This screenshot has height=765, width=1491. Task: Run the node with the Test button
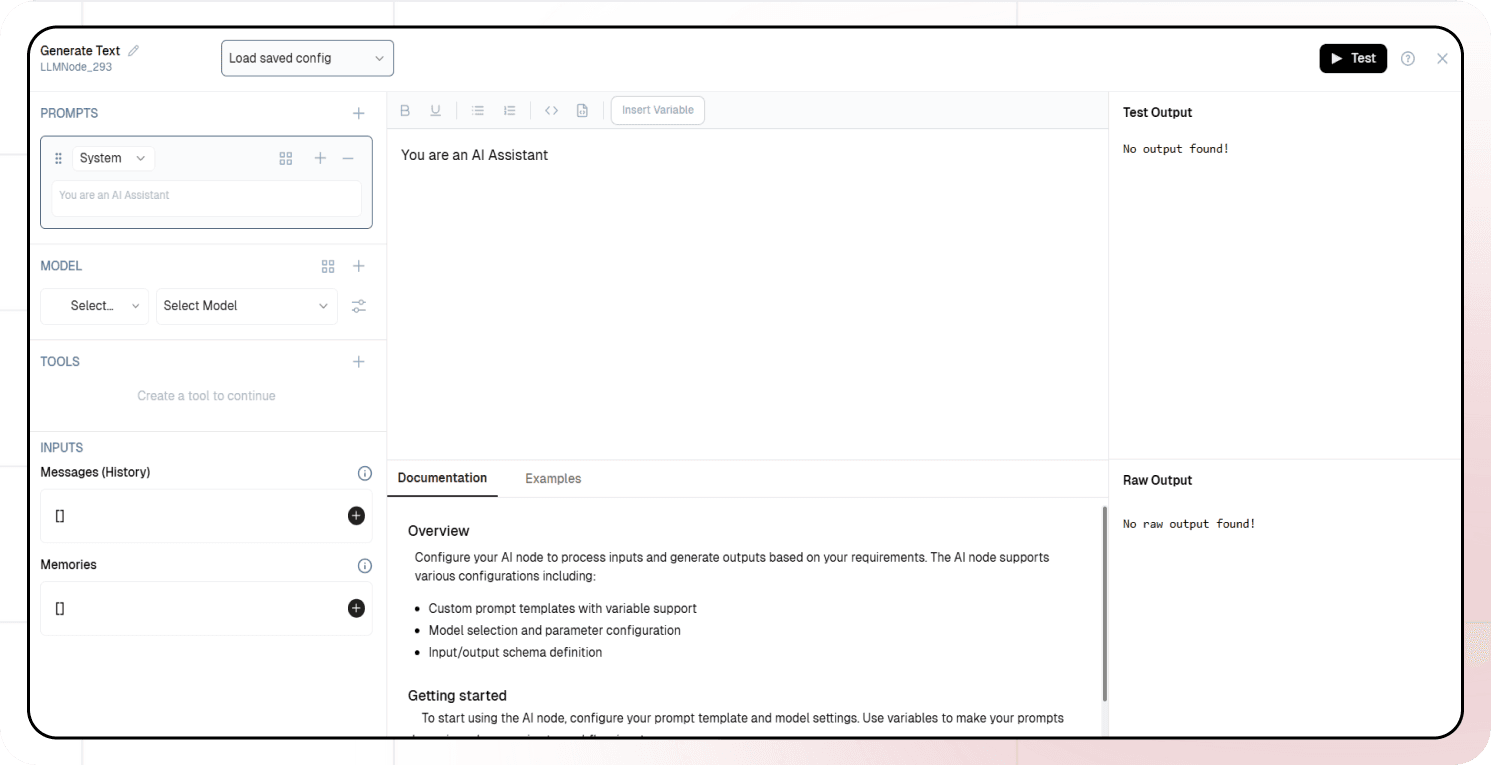point(1353,58)
